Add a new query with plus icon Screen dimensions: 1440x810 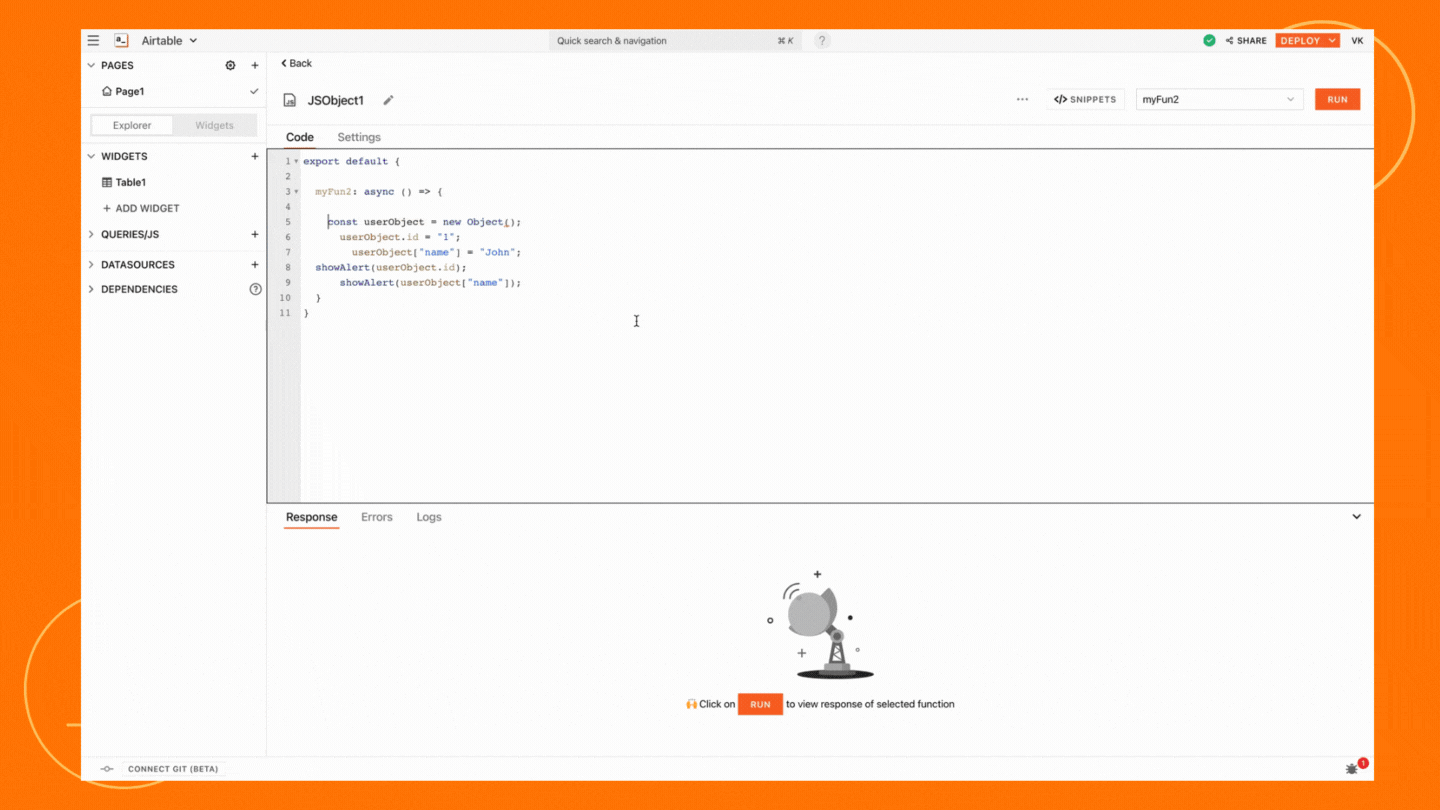pos(255,234)
